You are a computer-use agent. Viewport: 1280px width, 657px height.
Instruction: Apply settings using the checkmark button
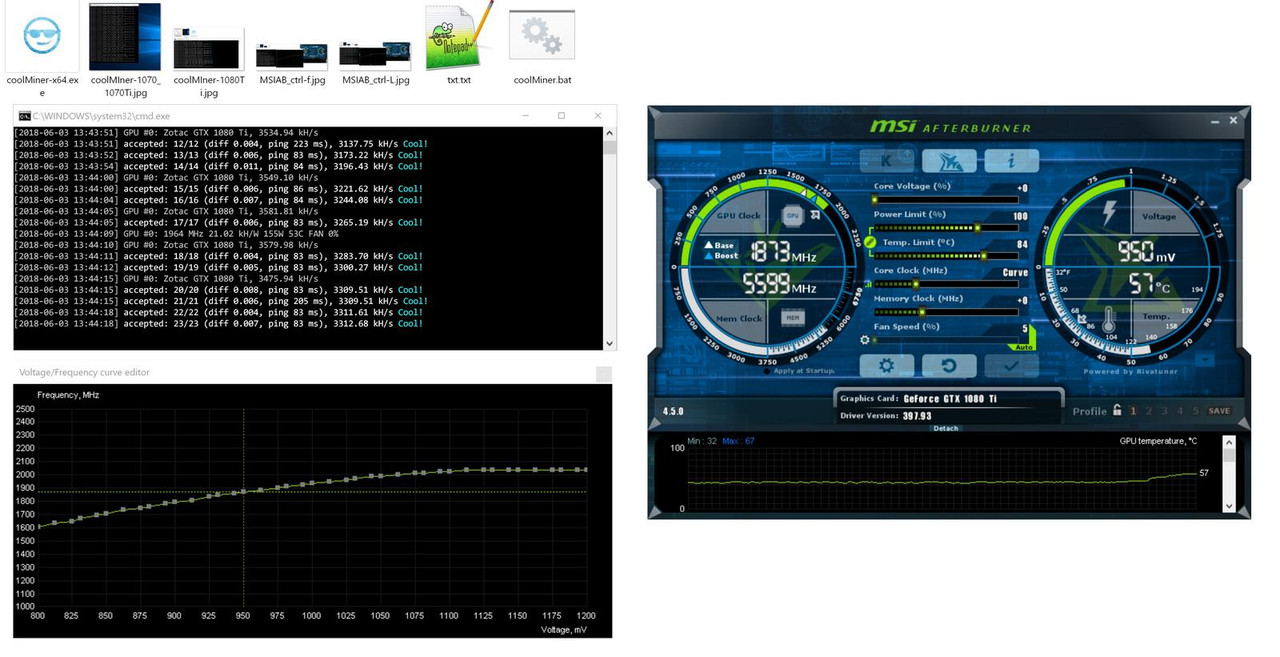[x=1011, y=366]
